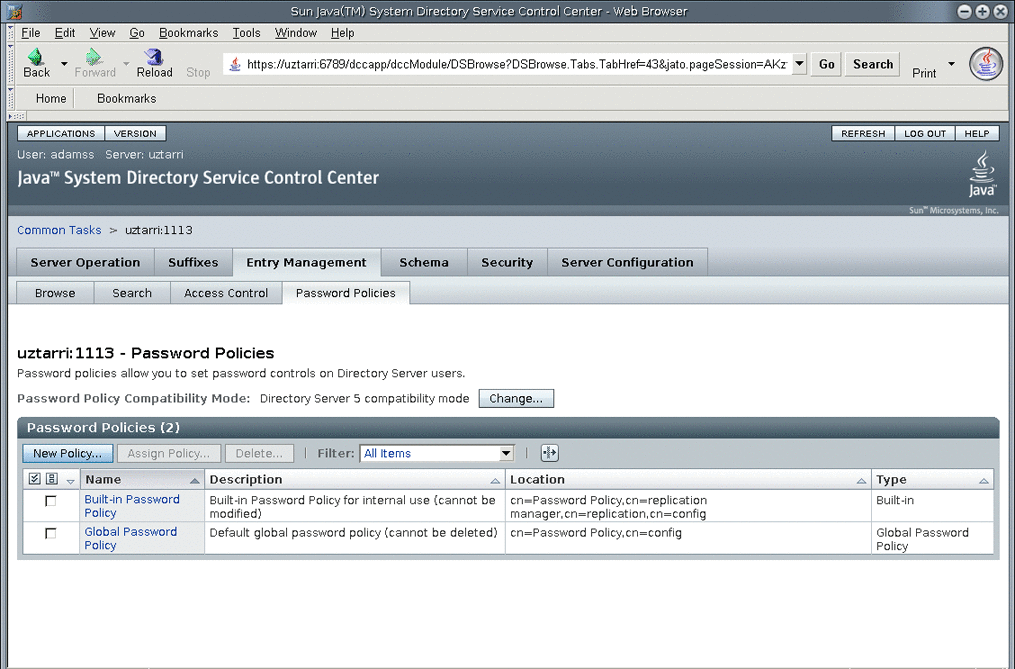This screenshot has width=1015, height=669.
Task: Sort table by Name column arrow
Action: pos(194,481)
